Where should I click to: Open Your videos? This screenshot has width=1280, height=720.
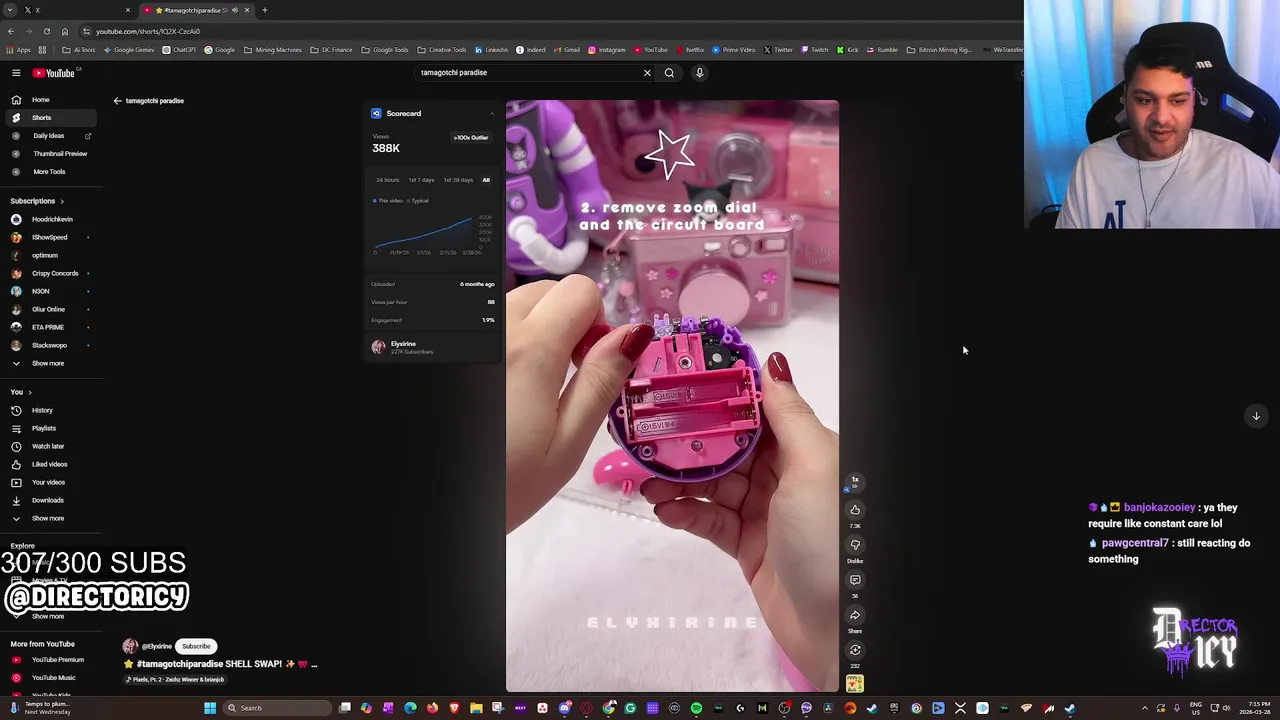tap(48, 482)
